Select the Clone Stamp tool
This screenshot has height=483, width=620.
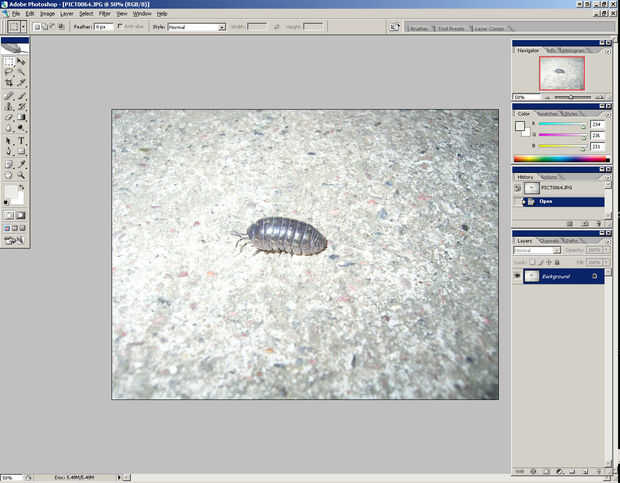[9, 106]
